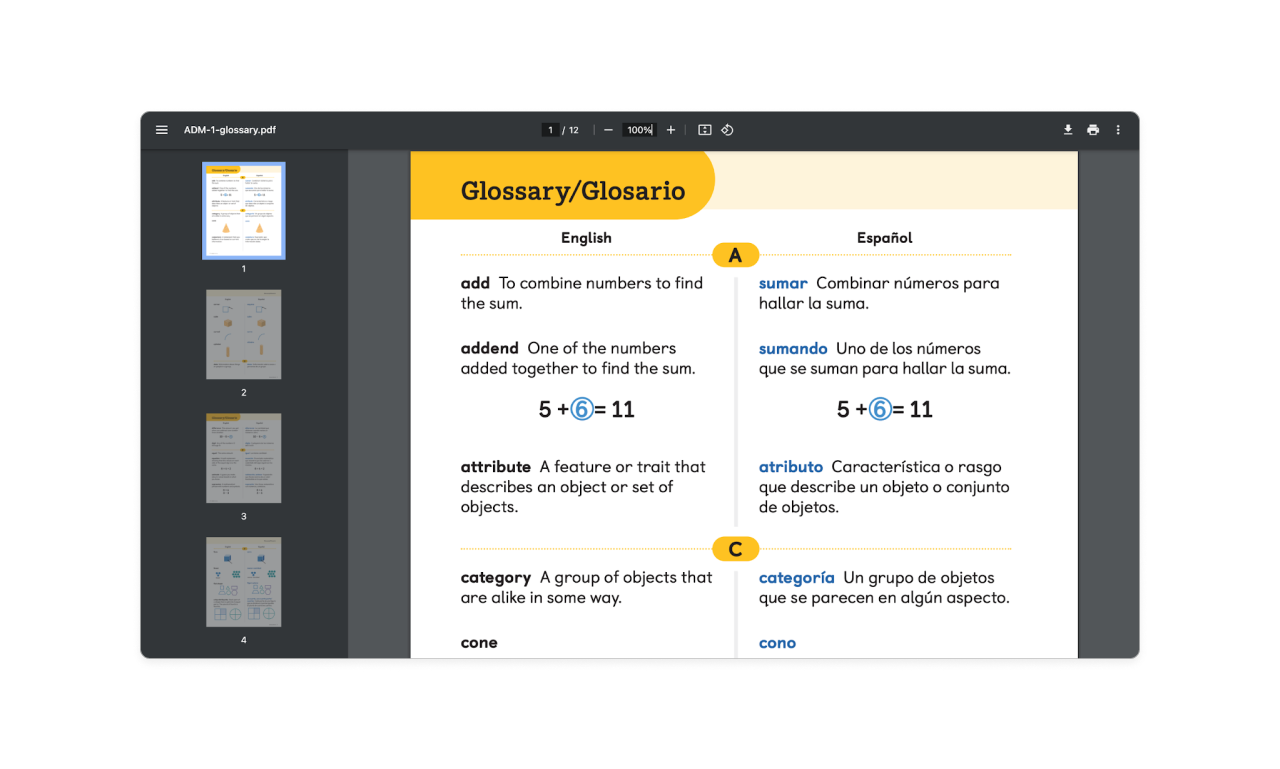Click the ADM-1-glossary.pdf title text
1280x769 pixels.
pos(229,130)
